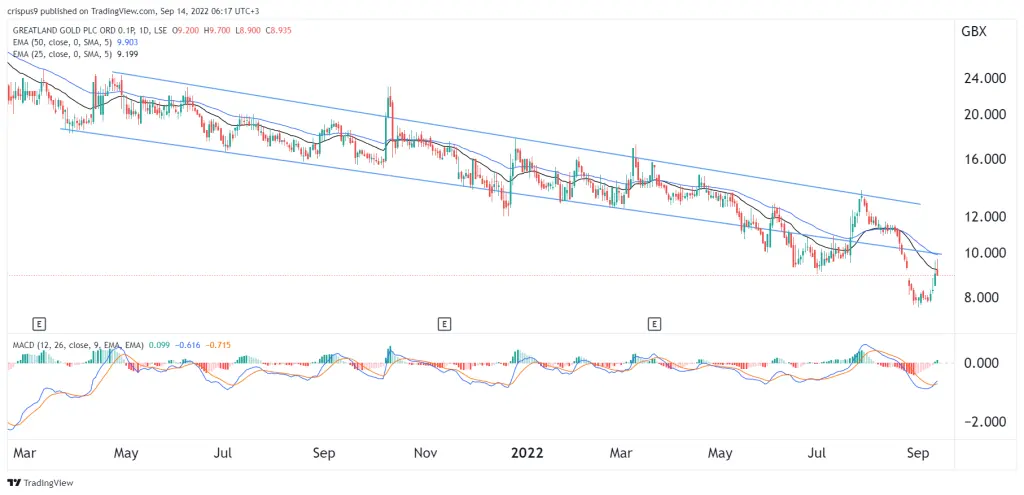The height and width of the screenshot is (495, 1024).
Task: Click the first 'May' label on time axis
Action: [x=125, y=453]
